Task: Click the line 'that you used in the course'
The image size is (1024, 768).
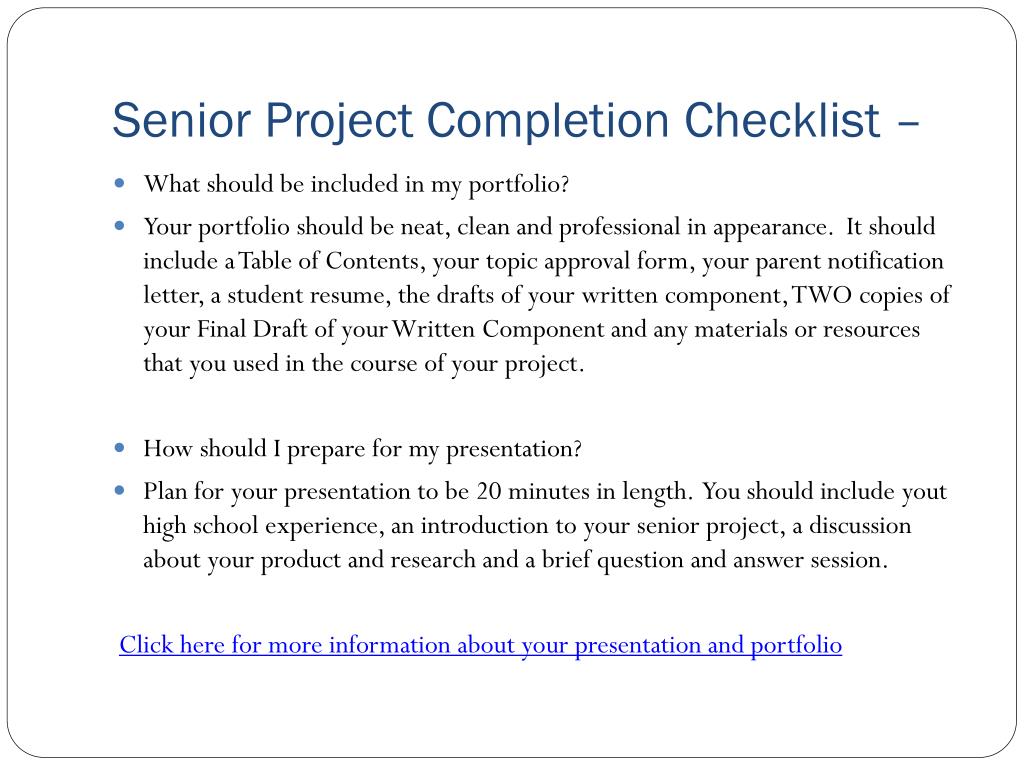Action: 364,364
